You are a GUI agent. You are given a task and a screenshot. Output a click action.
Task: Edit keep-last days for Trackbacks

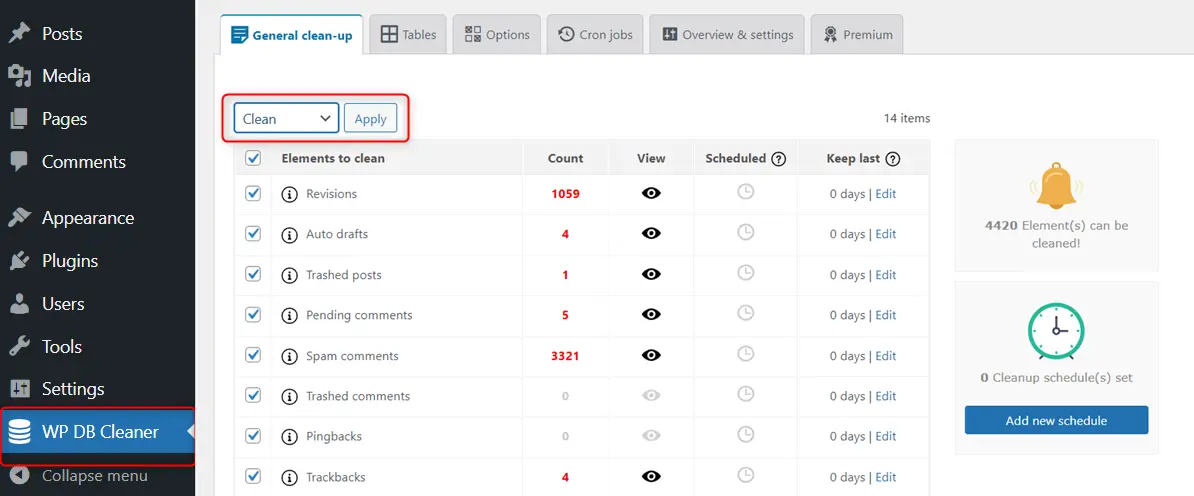[x=886, y=476]
